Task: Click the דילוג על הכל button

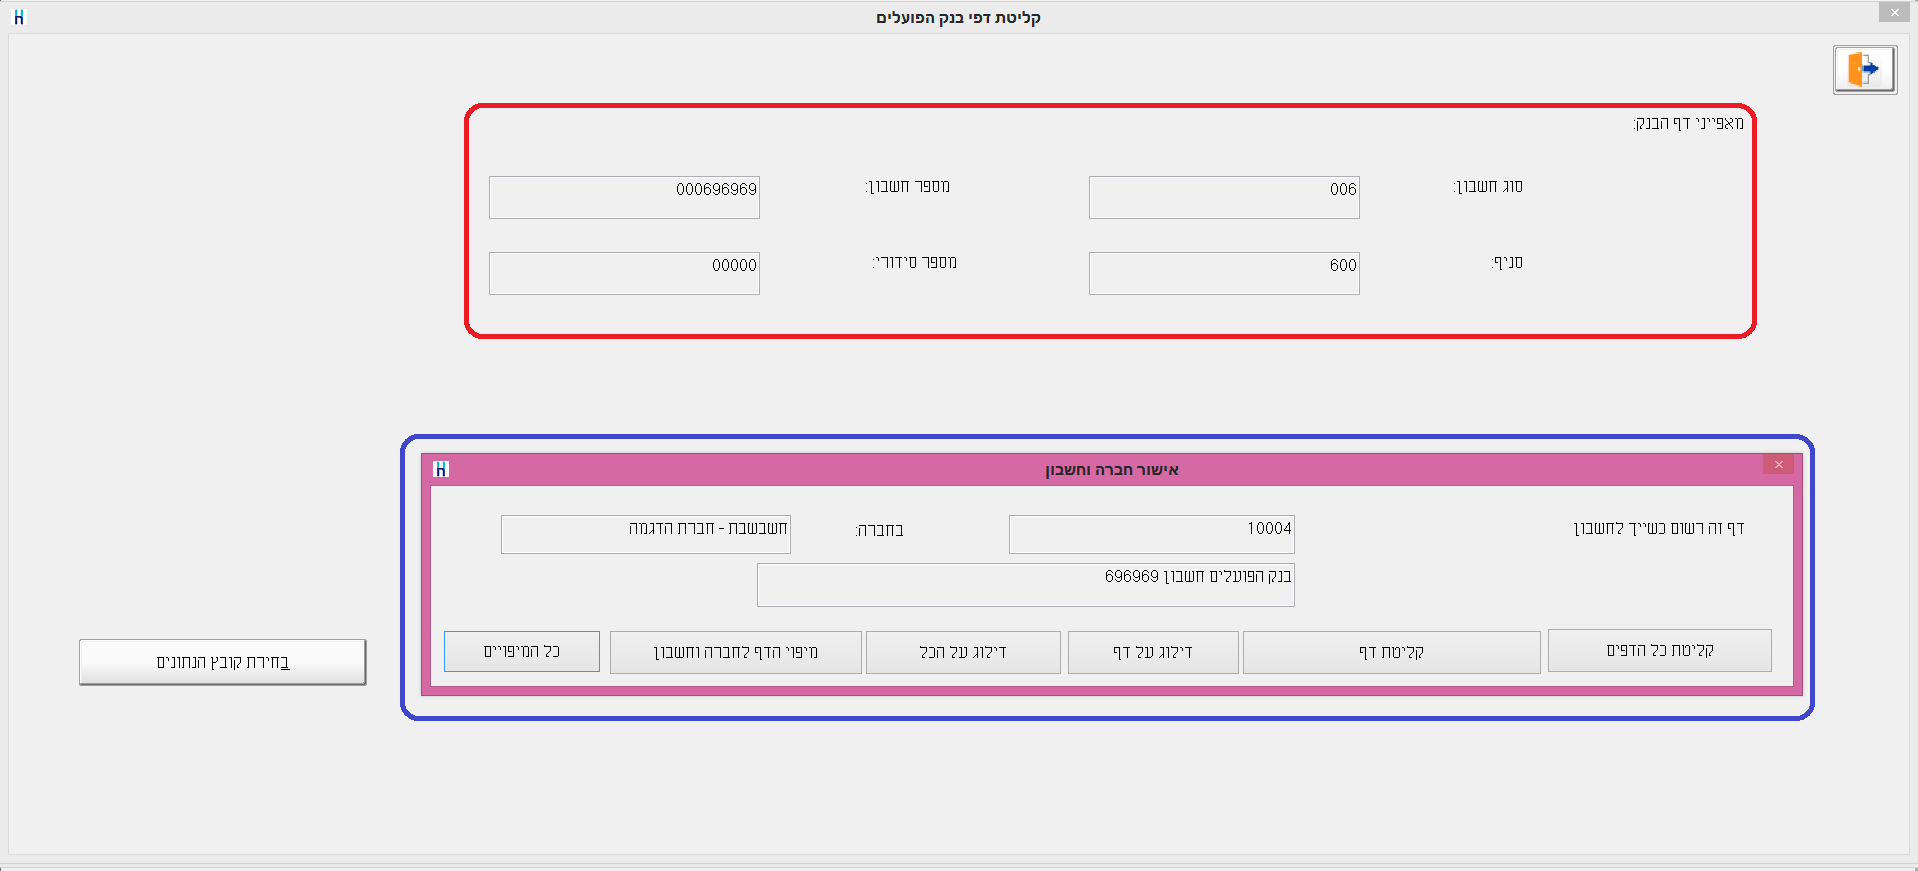Action: (x=963, y=652)
